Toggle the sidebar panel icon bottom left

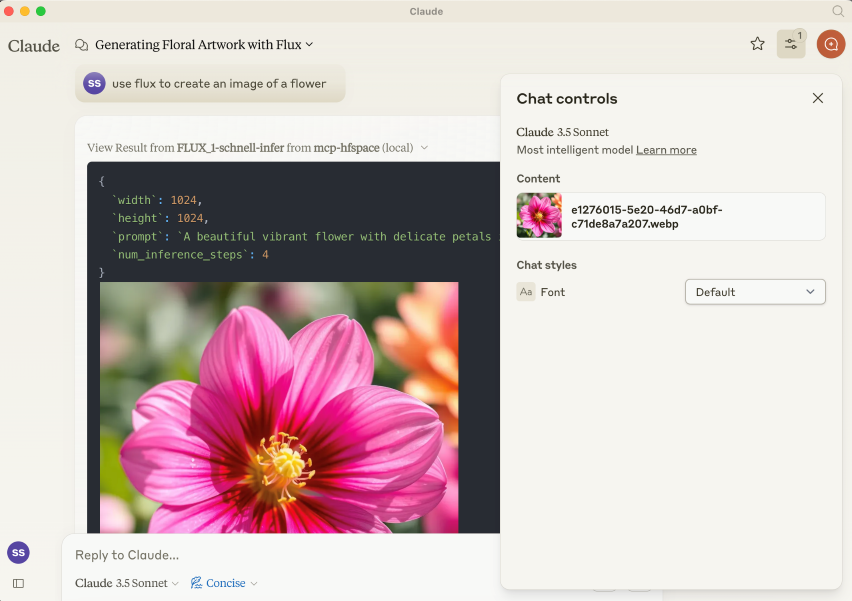17,583
